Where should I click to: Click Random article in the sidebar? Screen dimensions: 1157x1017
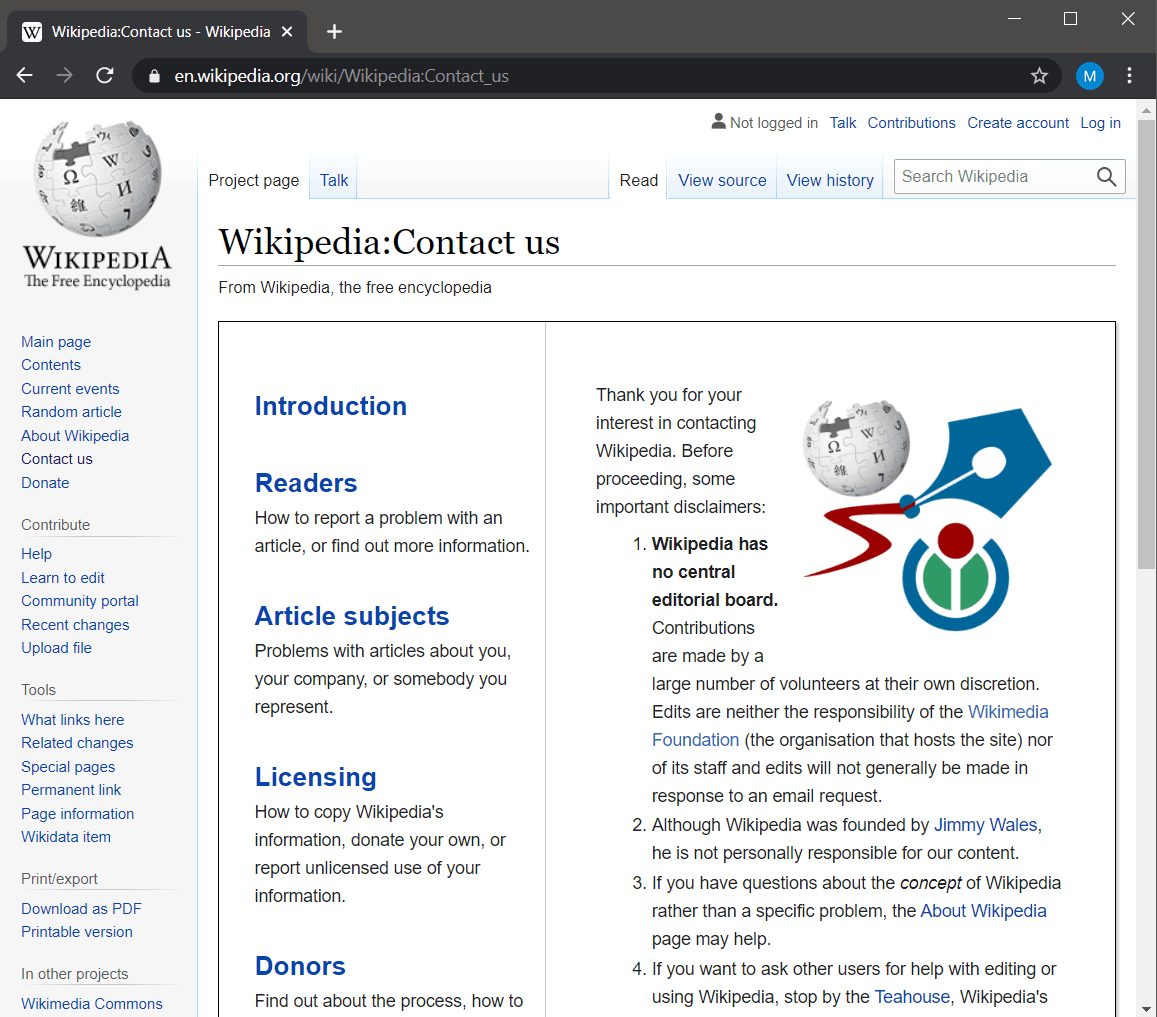(71, 411)
